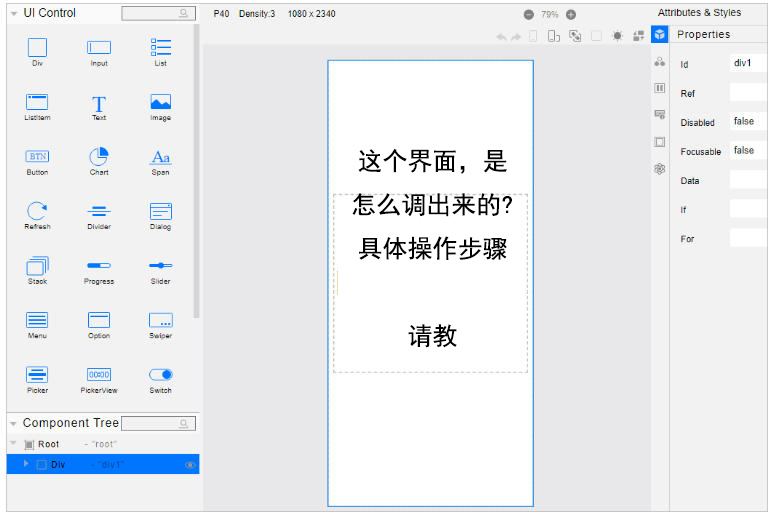The height and width of the screenshot is (515, 776).
Task: Collapse the Root tree node
Action: click(x=13, y=443)
